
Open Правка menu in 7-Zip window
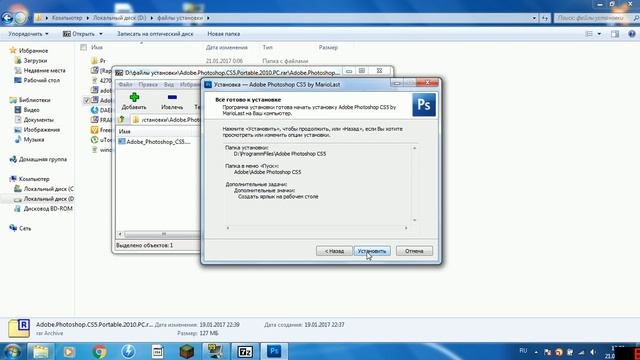coord(148,84)
